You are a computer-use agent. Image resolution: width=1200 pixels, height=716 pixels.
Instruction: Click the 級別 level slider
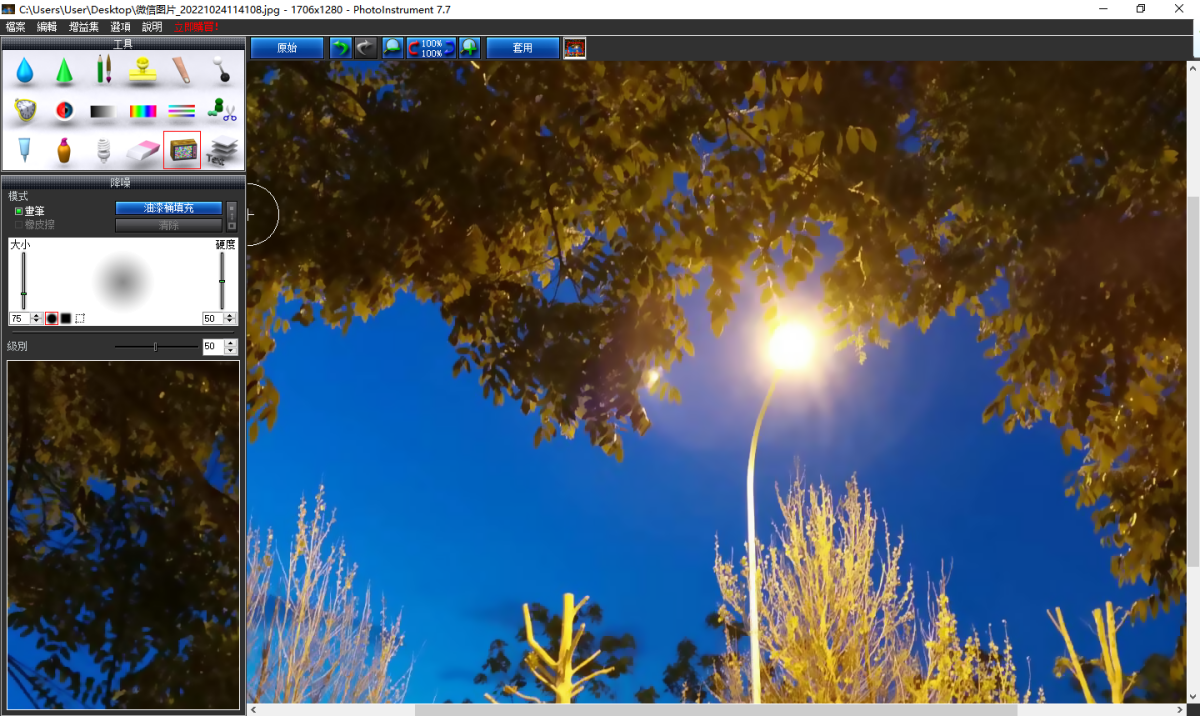(155, 347)
